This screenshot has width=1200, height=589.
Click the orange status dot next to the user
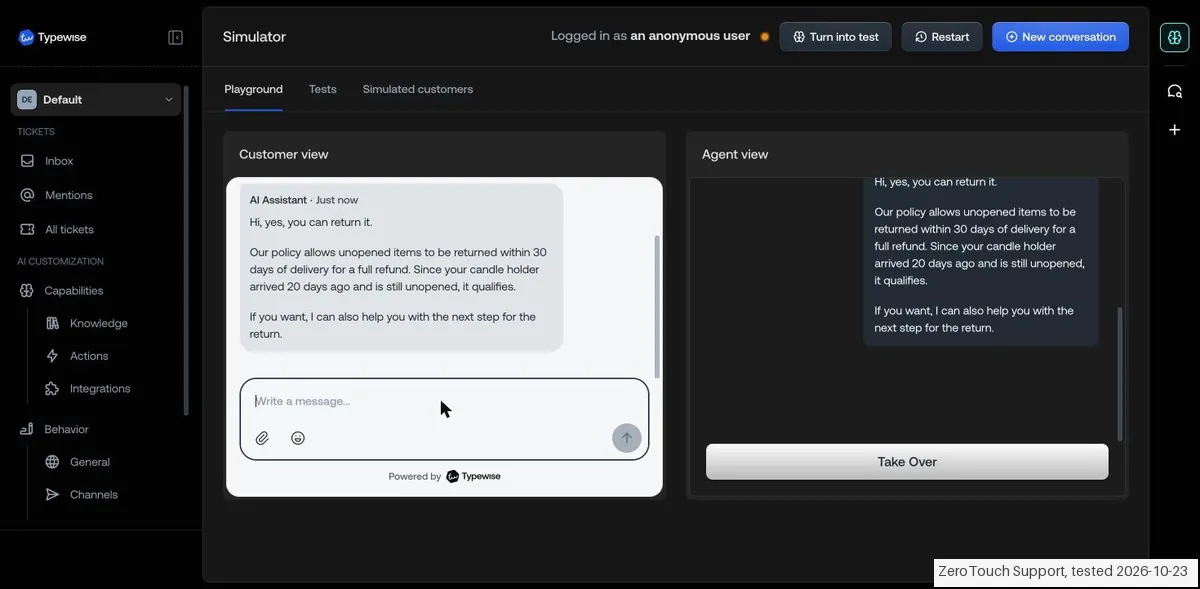coord(765,37)
